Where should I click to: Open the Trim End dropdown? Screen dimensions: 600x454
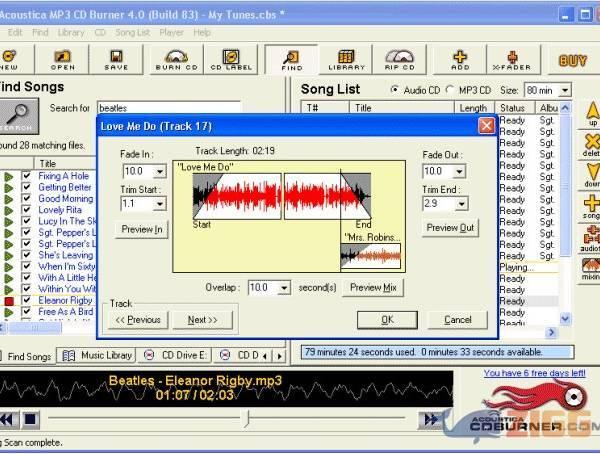pyautogui.click(x=461, y=204)
